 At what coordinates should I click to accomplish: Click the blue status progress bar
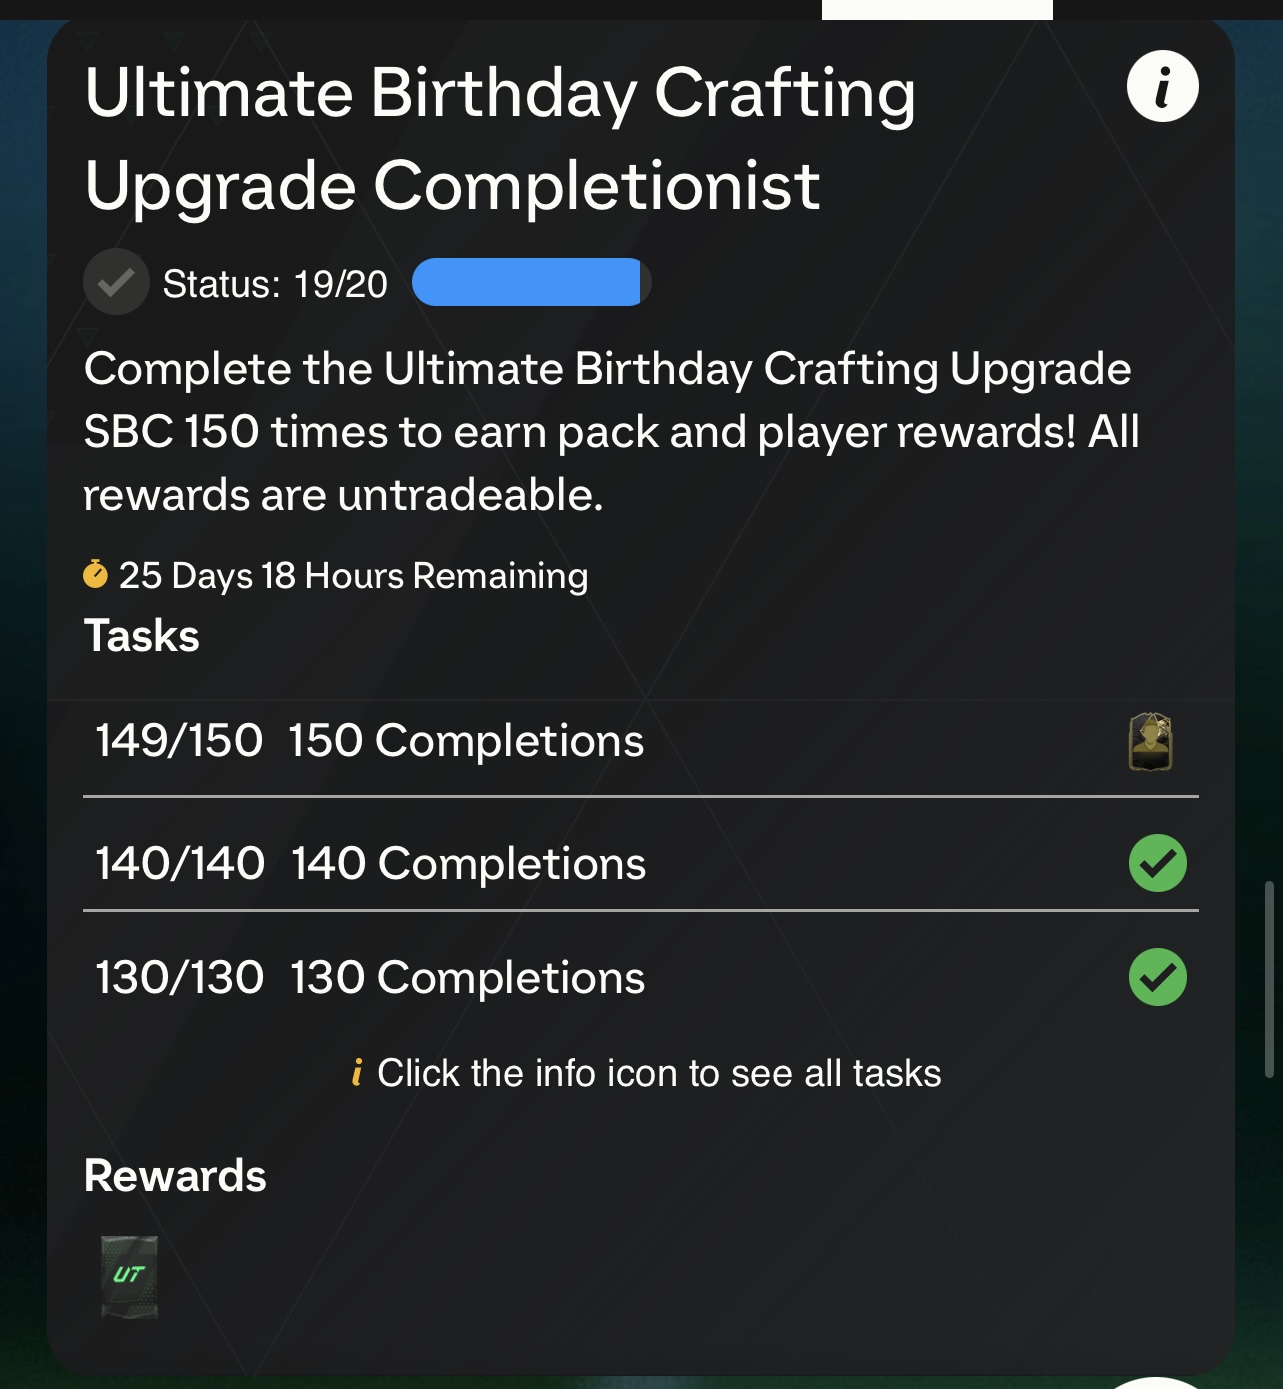(529, 282)
